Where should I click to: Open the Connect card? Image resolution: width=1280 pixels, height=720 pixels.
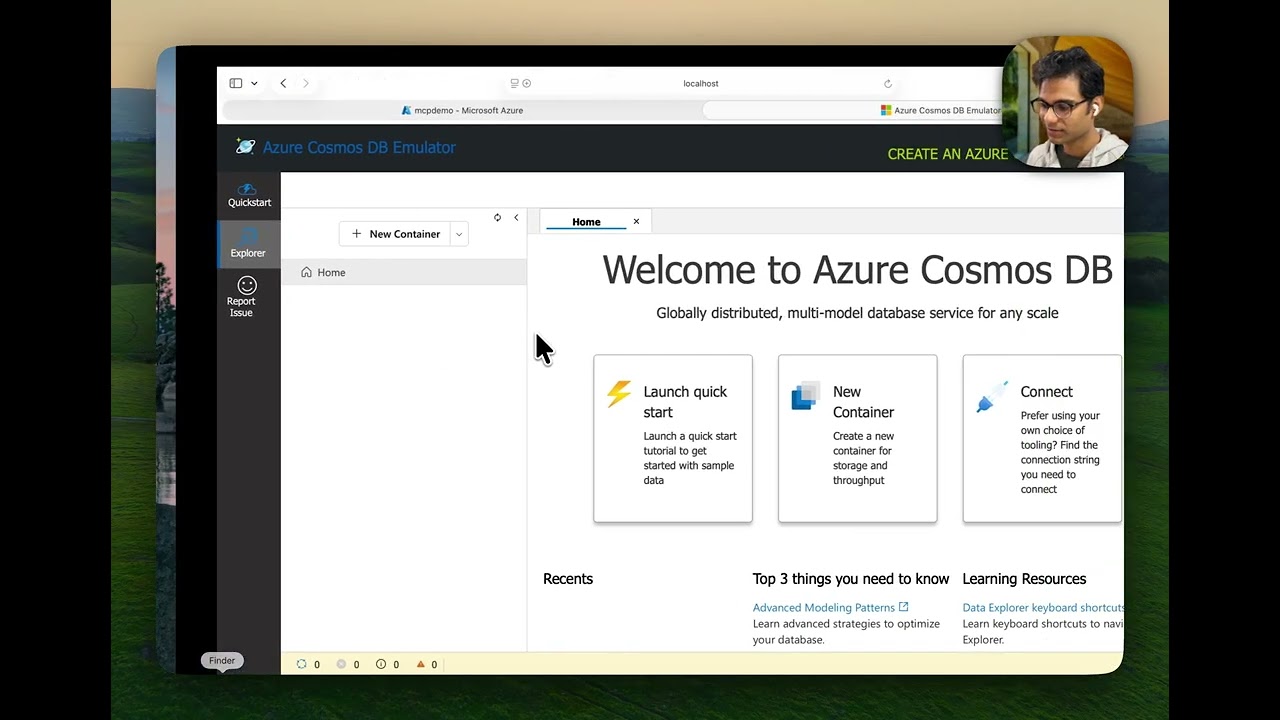(x=1042, y=438)
